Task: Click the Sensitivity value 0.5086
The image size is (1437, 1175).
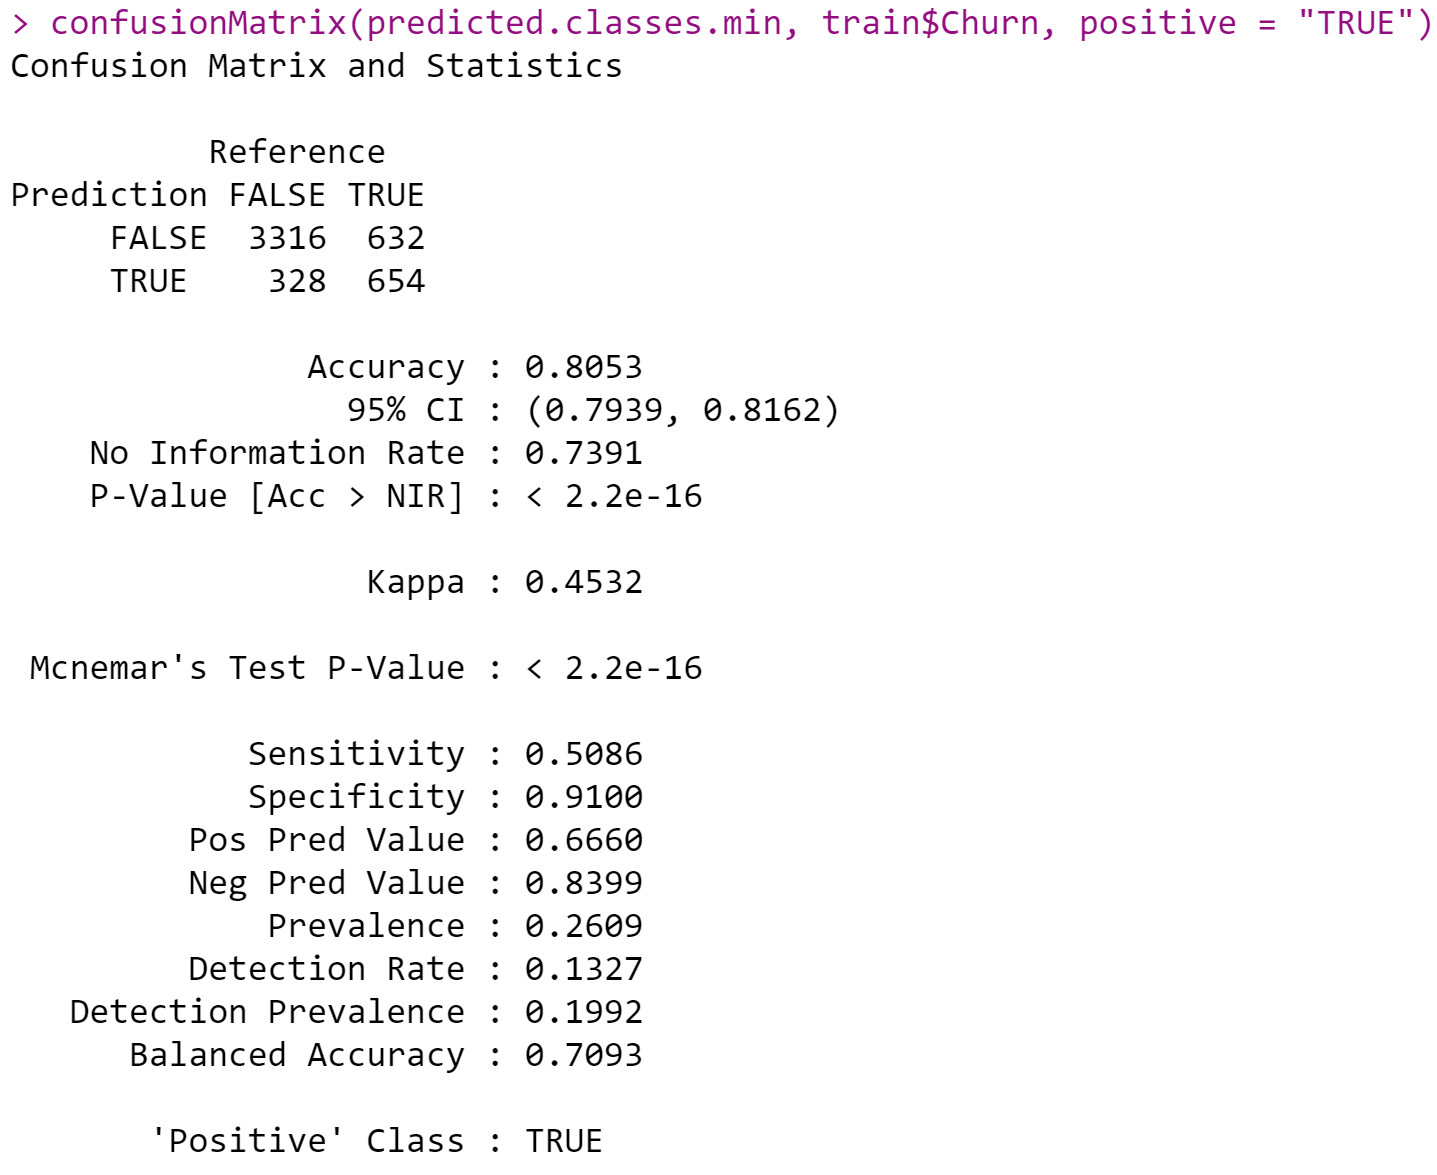Action: tap(584, 754)
